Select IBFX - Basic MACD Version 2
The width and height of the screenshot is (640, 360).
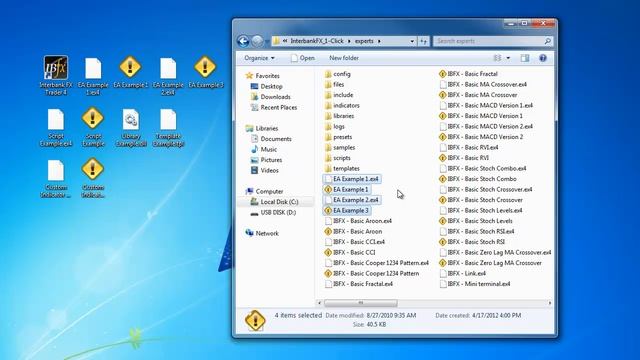pos(481,137)
